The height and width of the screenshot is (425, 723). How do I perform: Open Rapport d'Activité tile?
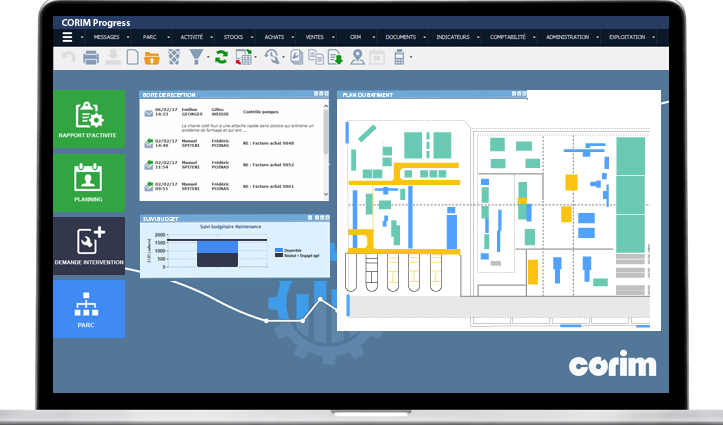pyautogui.click(x=89, y=119)
